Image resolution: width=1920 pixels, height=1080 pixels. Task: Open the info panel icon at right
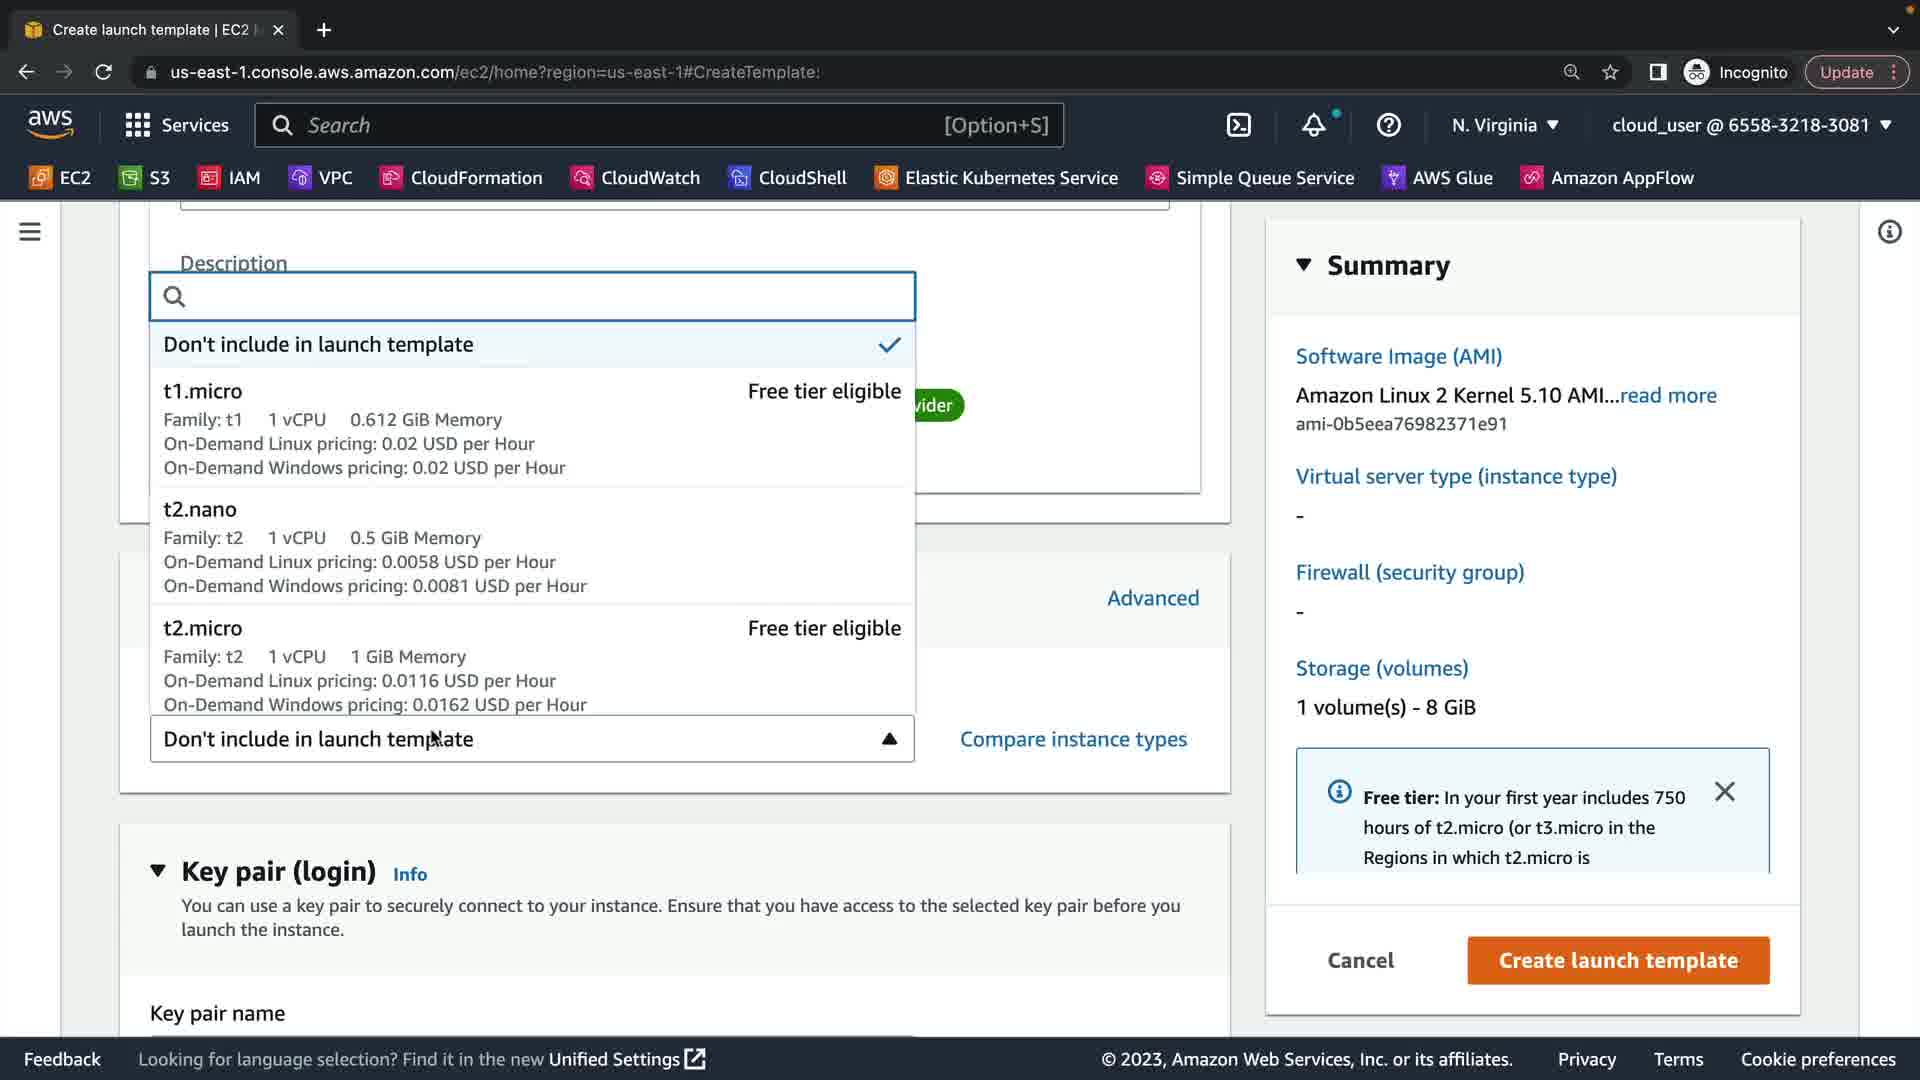(1889, 232)
